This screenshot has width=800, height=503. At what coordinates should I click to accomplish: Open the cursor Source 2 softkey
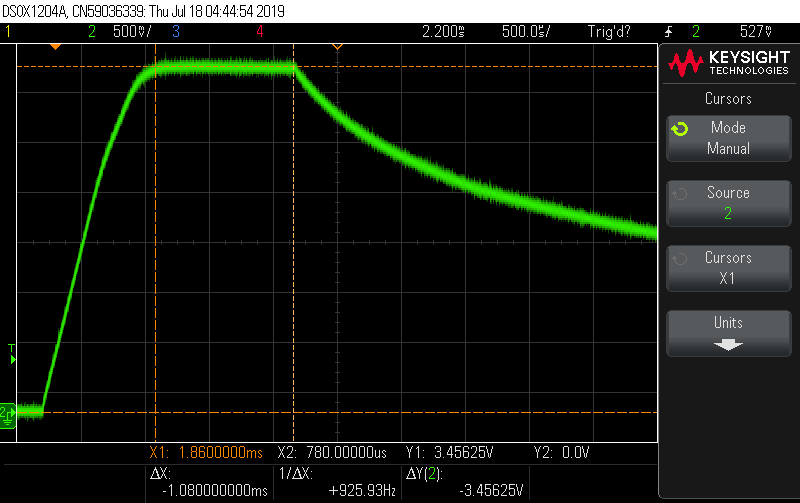click(729, 203)
